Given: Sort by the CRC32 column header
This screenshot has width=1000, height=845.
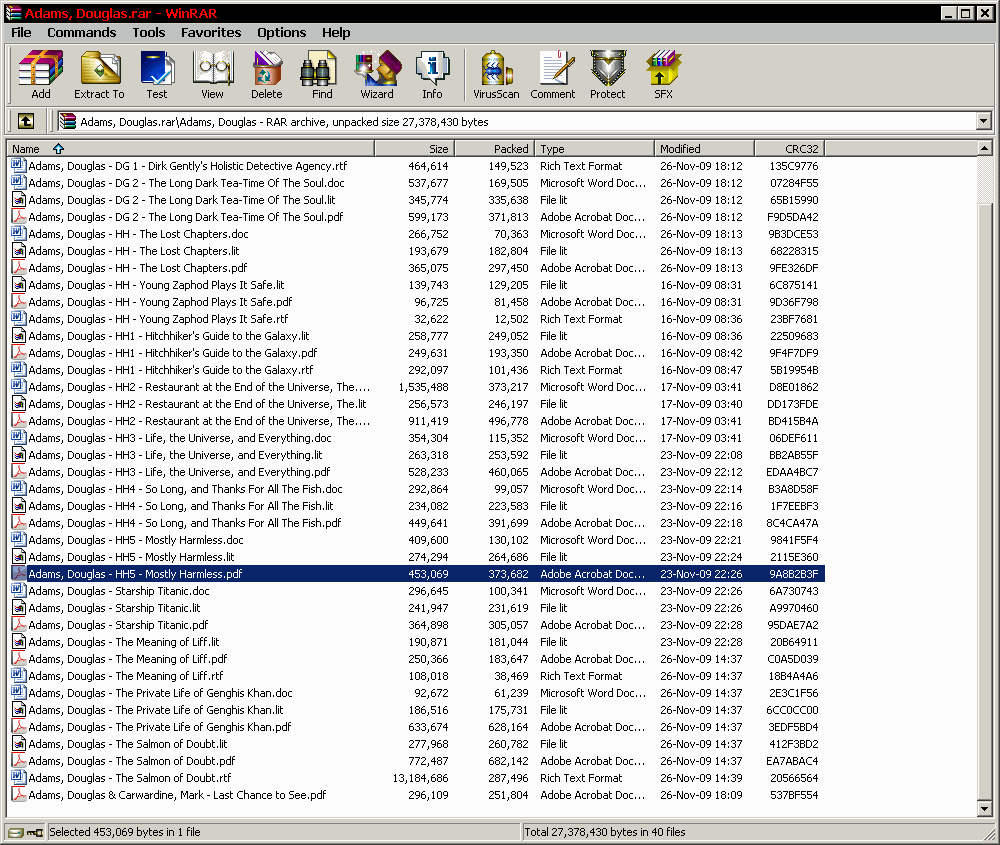Looking at the screenshot, I should pos(790,149).
